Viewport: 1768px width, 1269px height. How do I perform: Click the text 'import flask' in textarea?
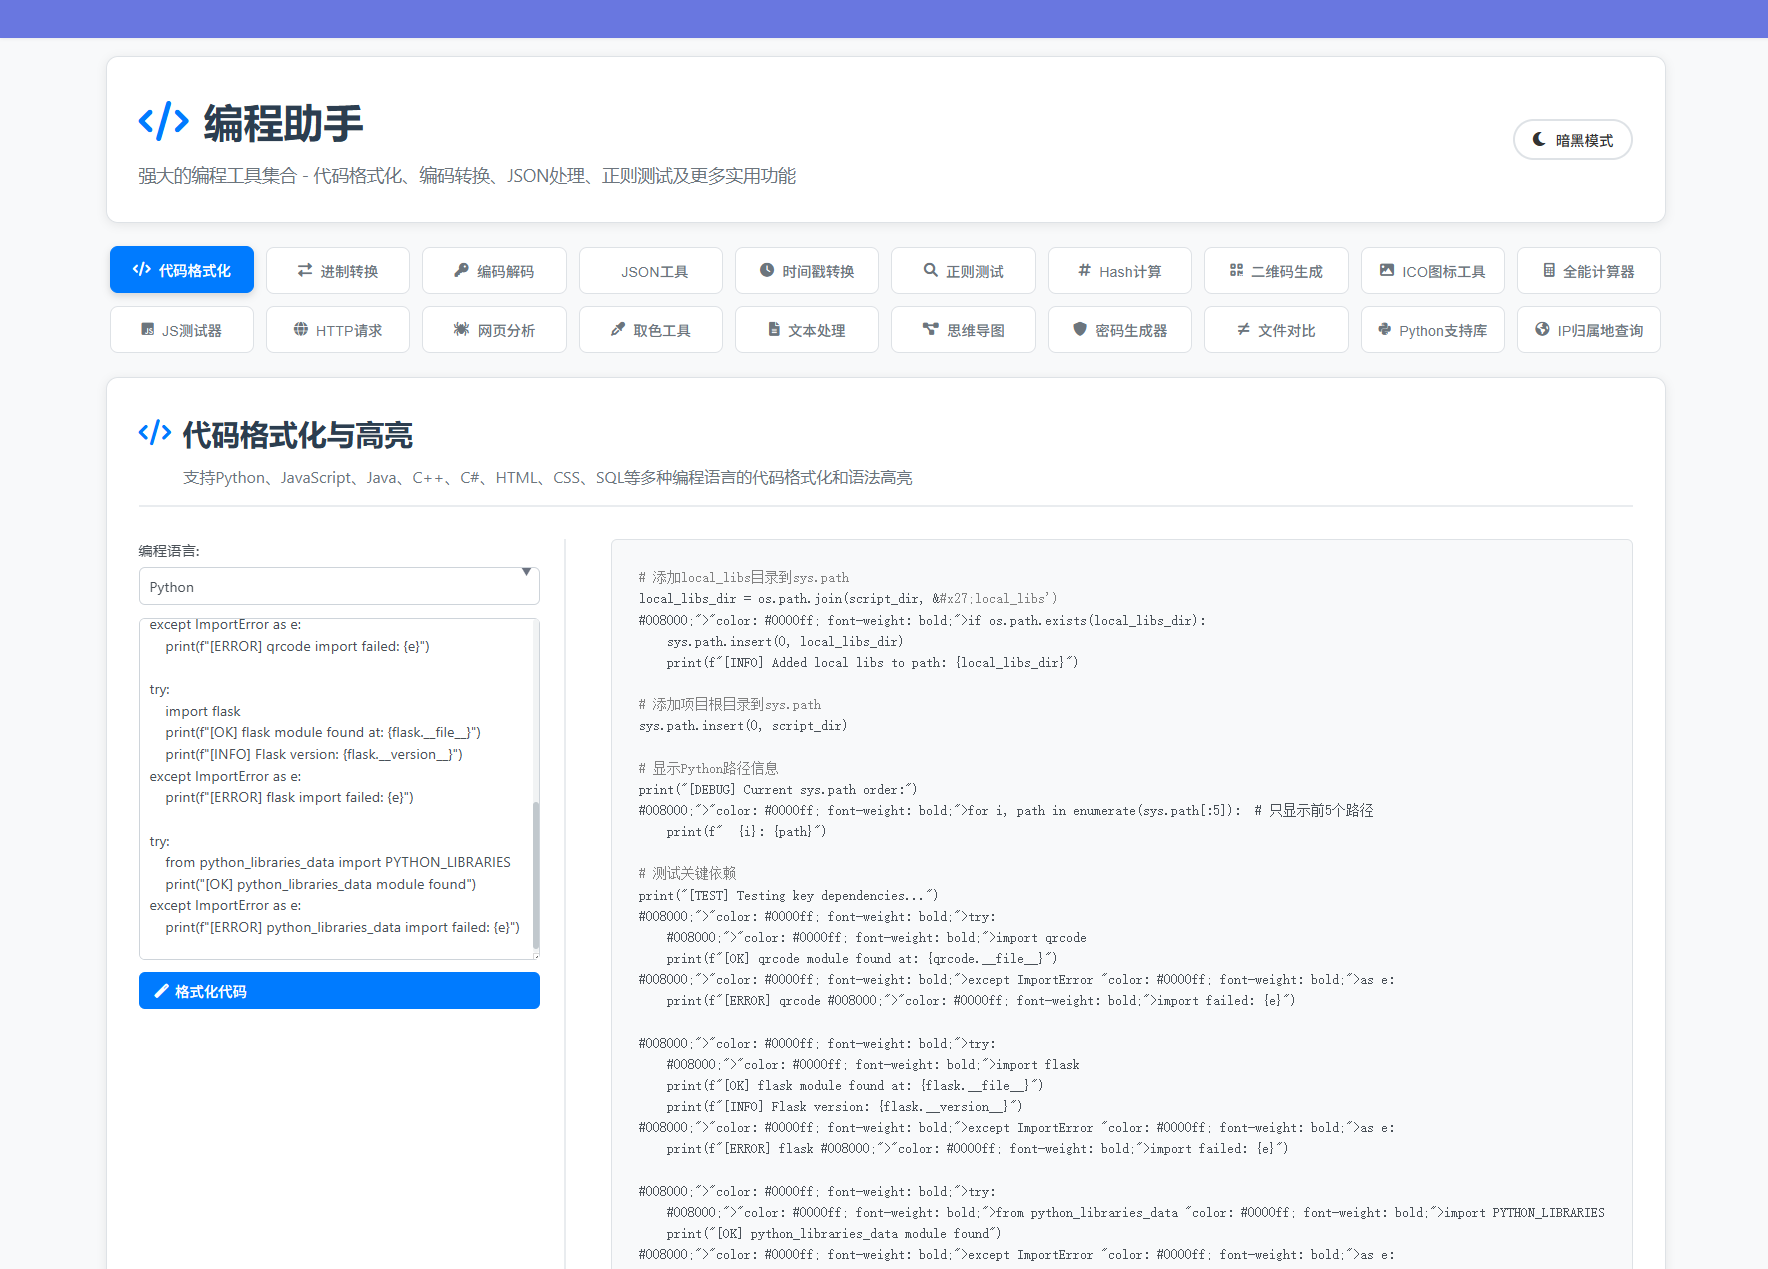pyautogui.click(x=203, y=711)
